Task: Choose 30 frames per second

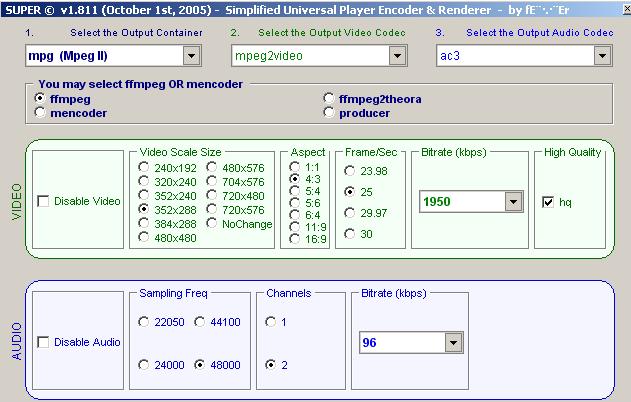Action: [349, 233]
